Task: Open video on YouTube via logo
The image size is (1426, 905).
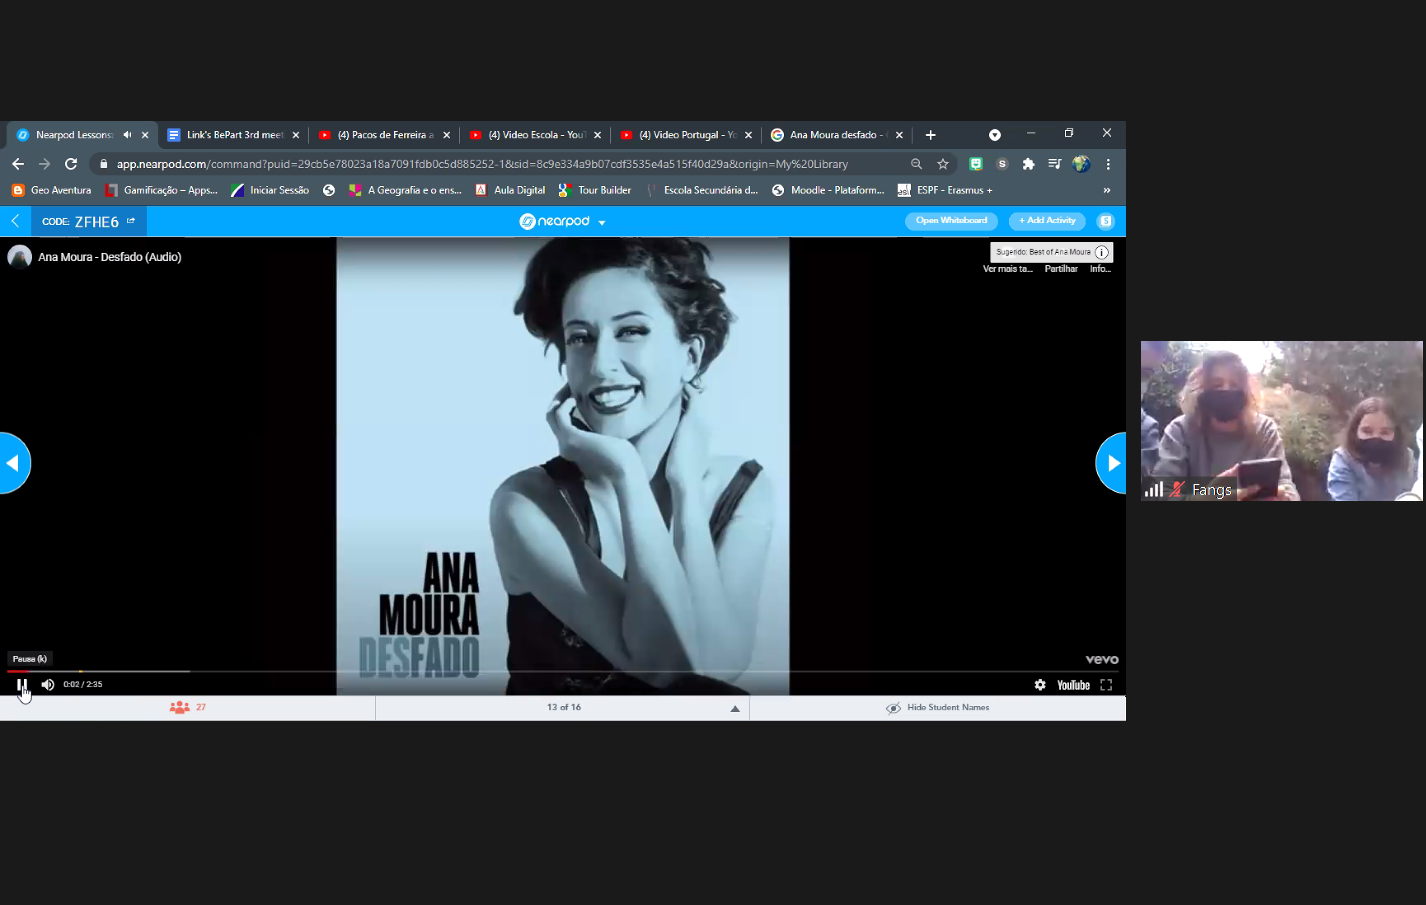Action: click(x=1073, y=685)
